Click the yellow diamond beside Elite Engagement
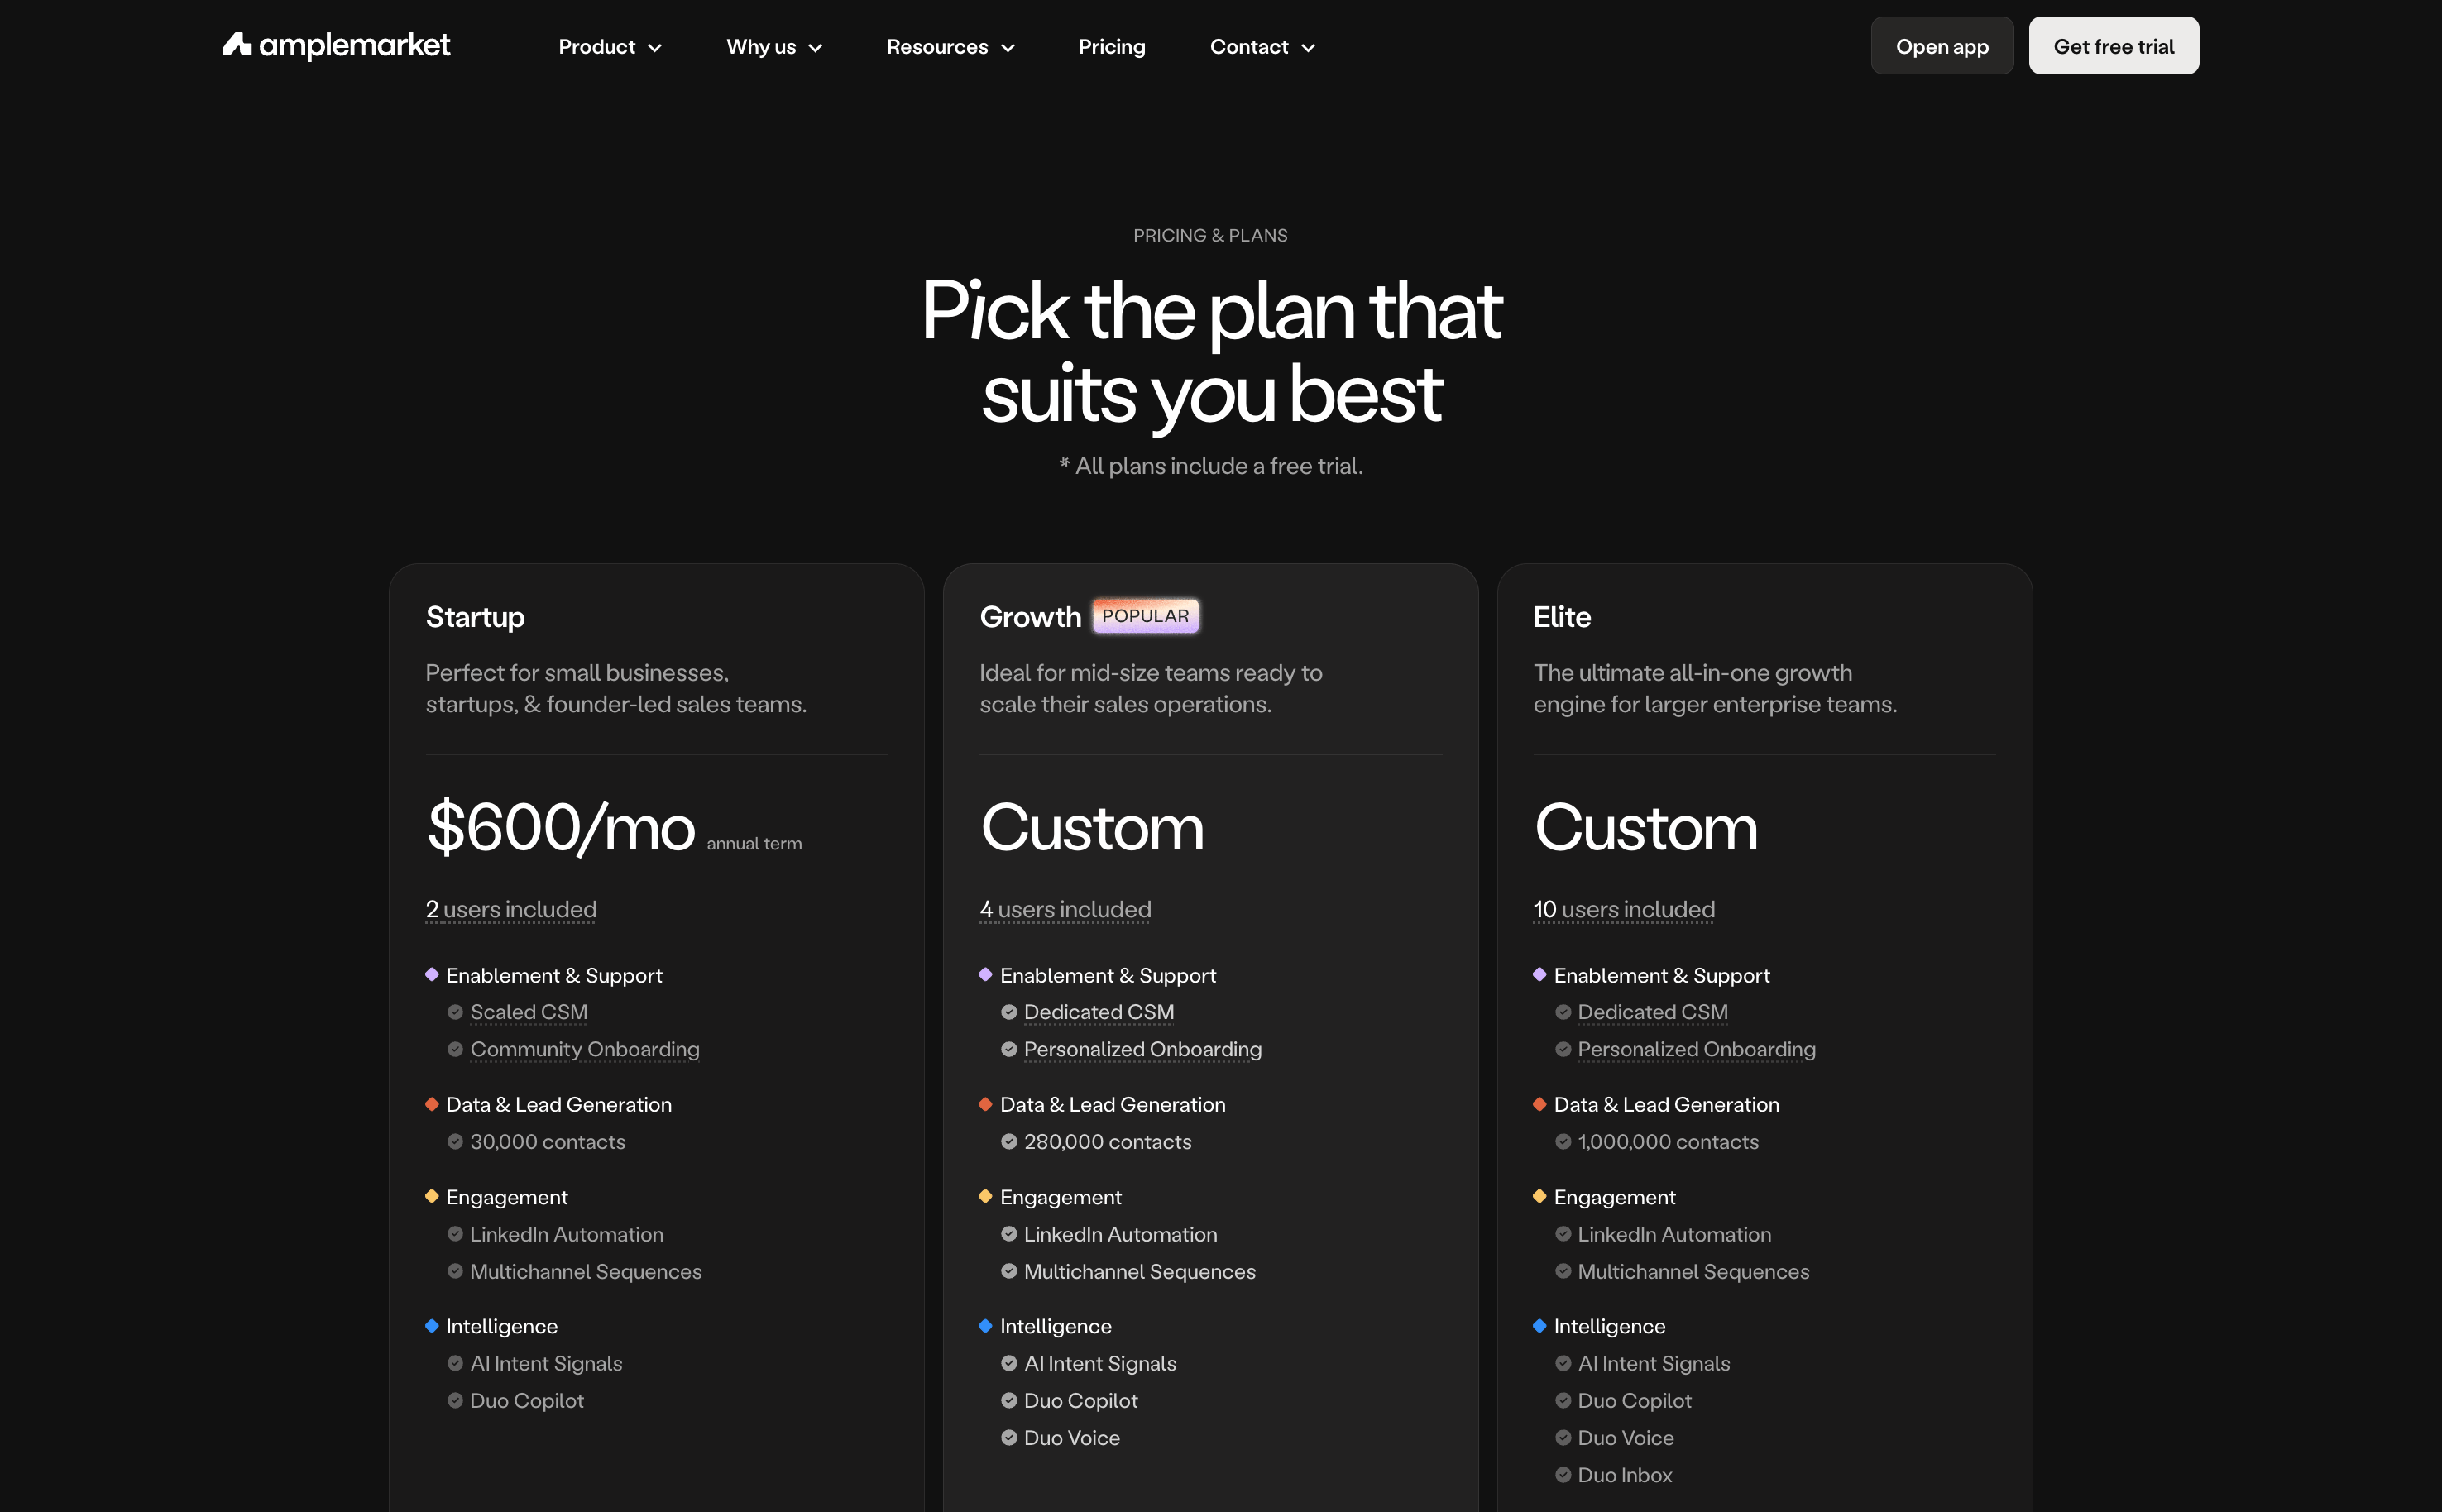 click(x=1539, y=1197)
